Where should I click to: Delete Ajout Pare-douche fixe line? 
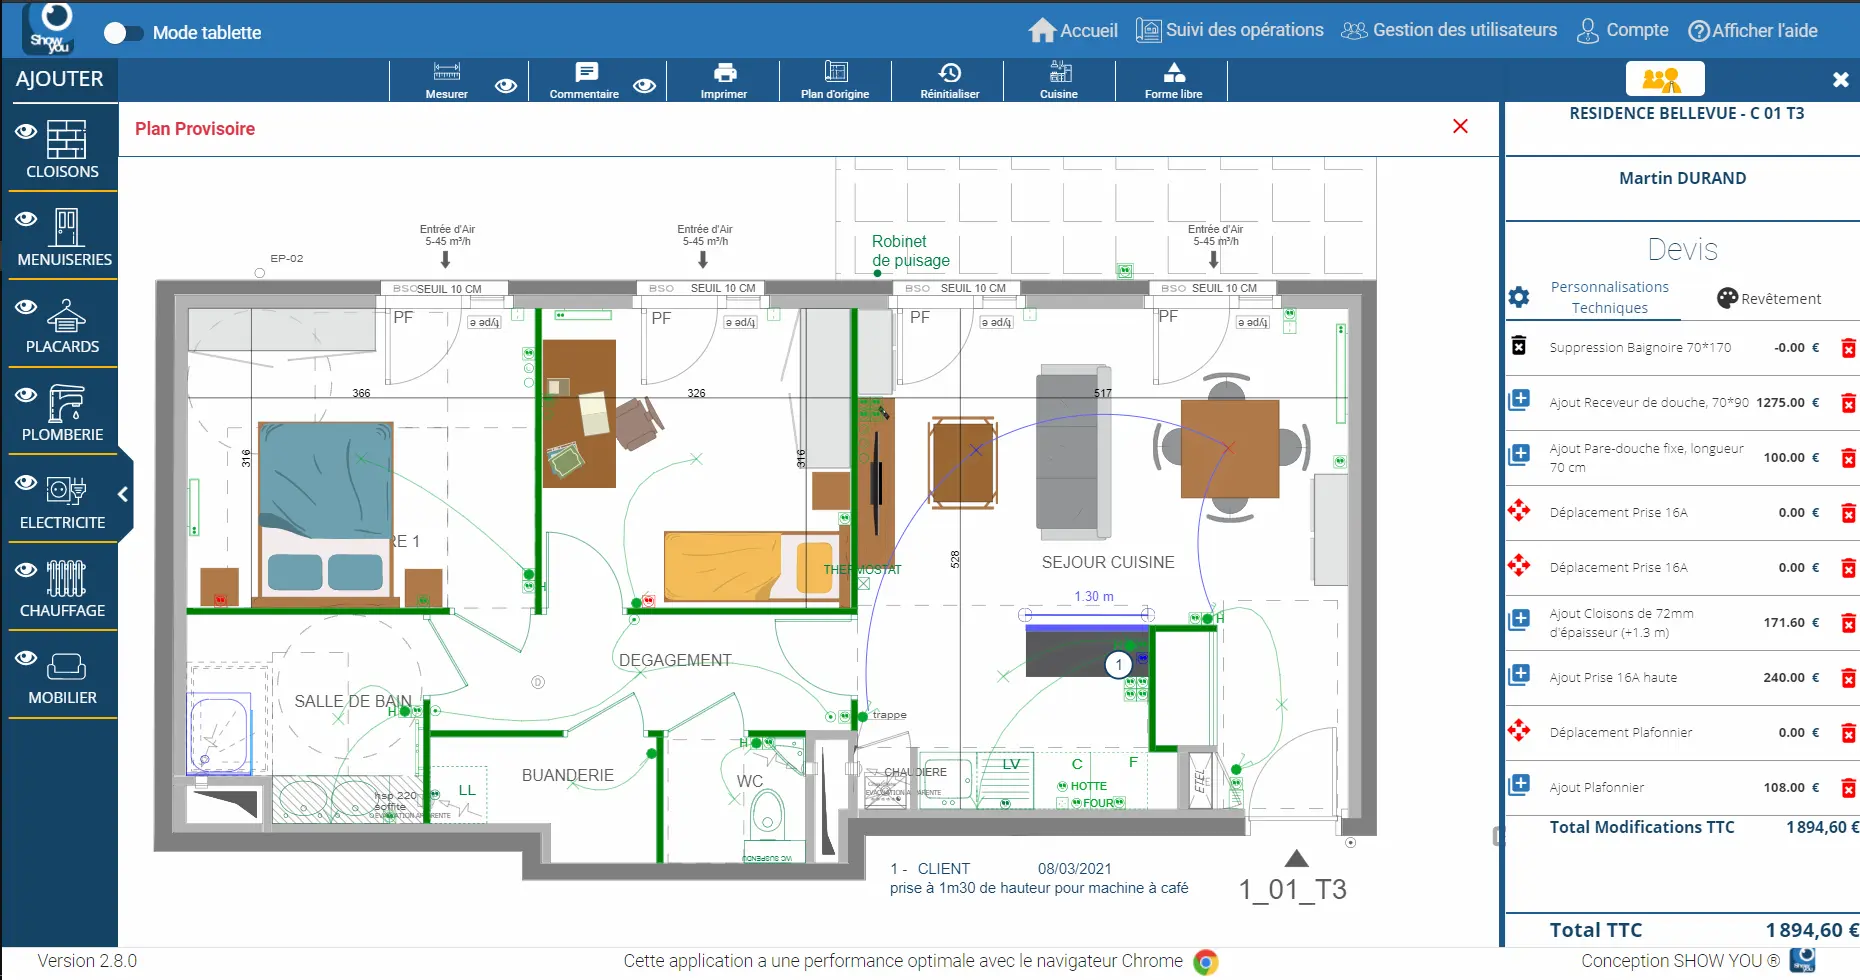click(1849, 458)
